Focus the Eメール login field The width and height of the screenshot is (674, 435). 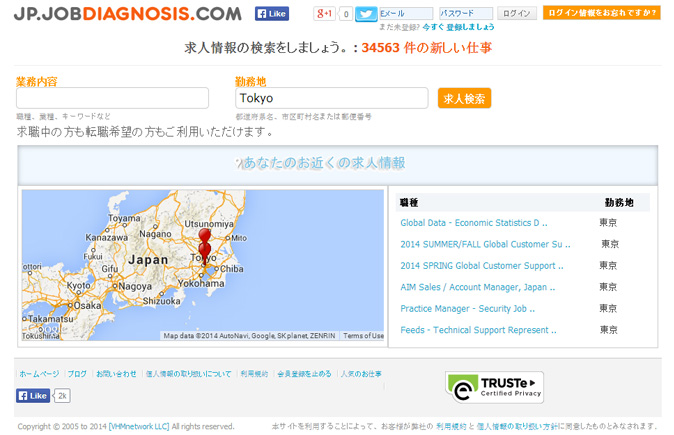tap(406, 13)
